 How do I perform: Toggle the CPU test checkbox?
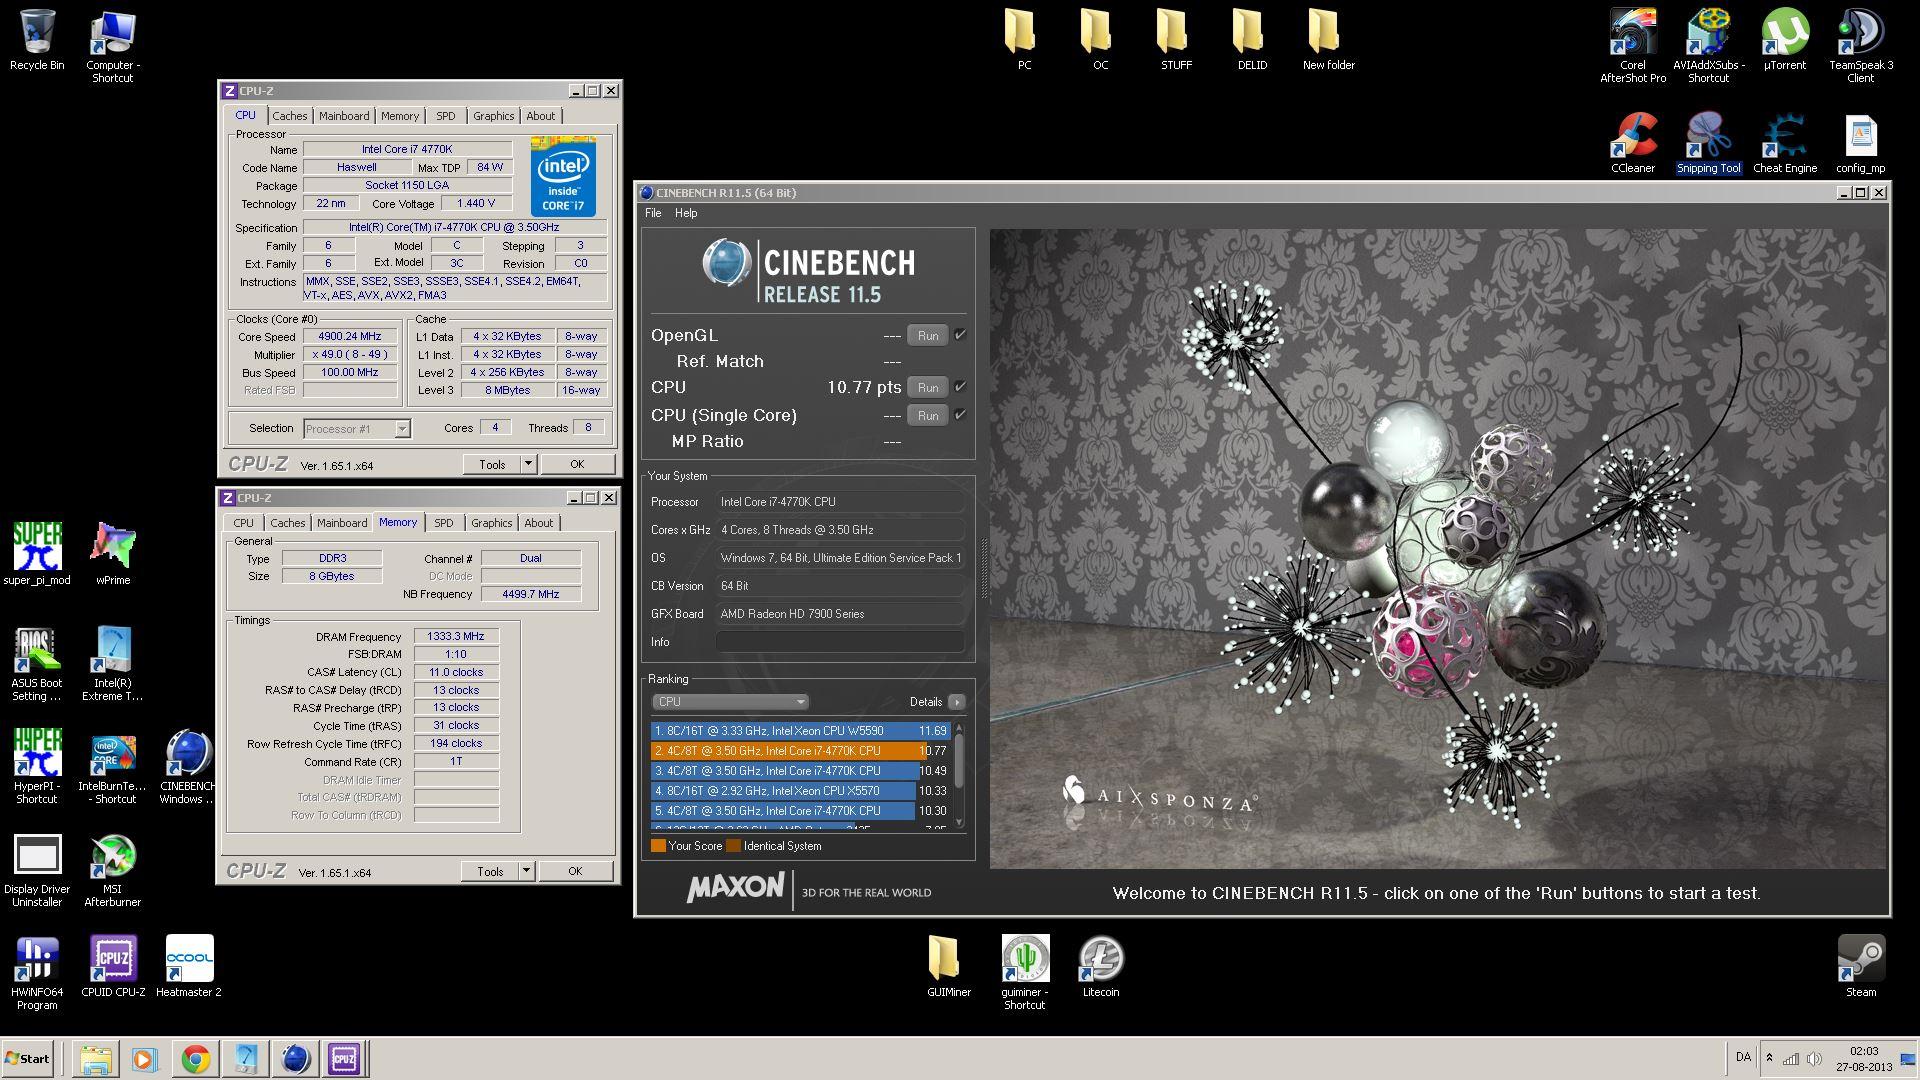pos(960,387)
